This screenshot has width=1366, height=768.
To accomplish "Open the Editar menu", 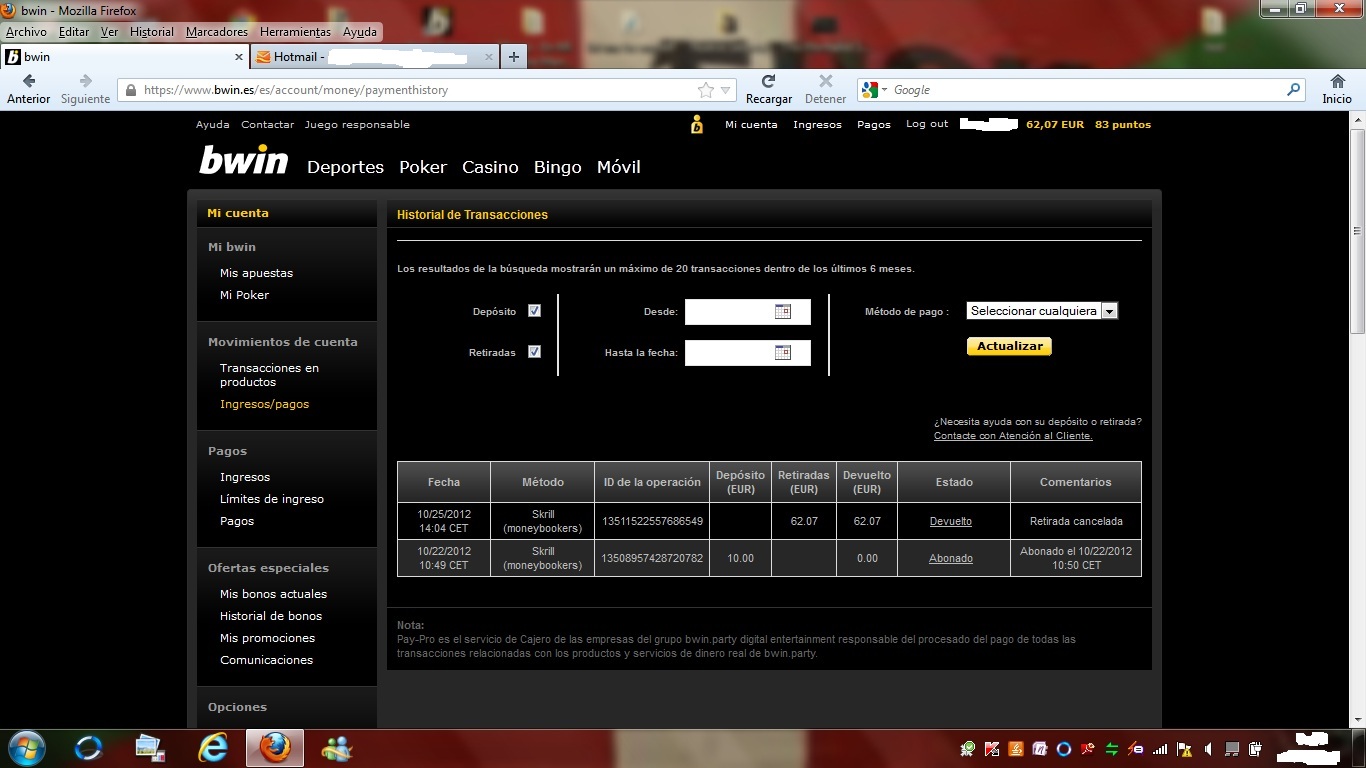I will coord(74,32).
